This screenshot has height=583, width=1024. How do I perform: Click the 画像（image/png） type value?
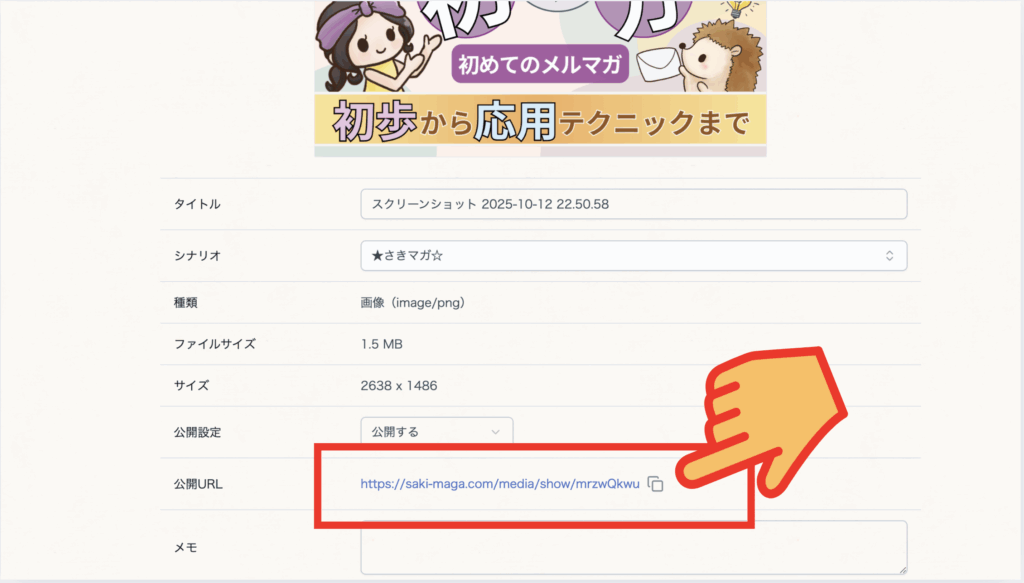tap(411, 301)
